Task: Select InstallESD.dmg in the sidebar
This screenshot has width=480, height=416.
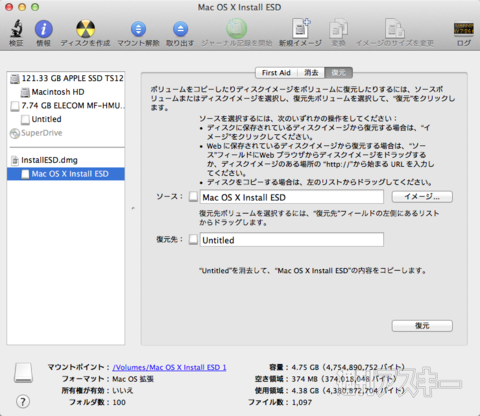Action: 66,160
